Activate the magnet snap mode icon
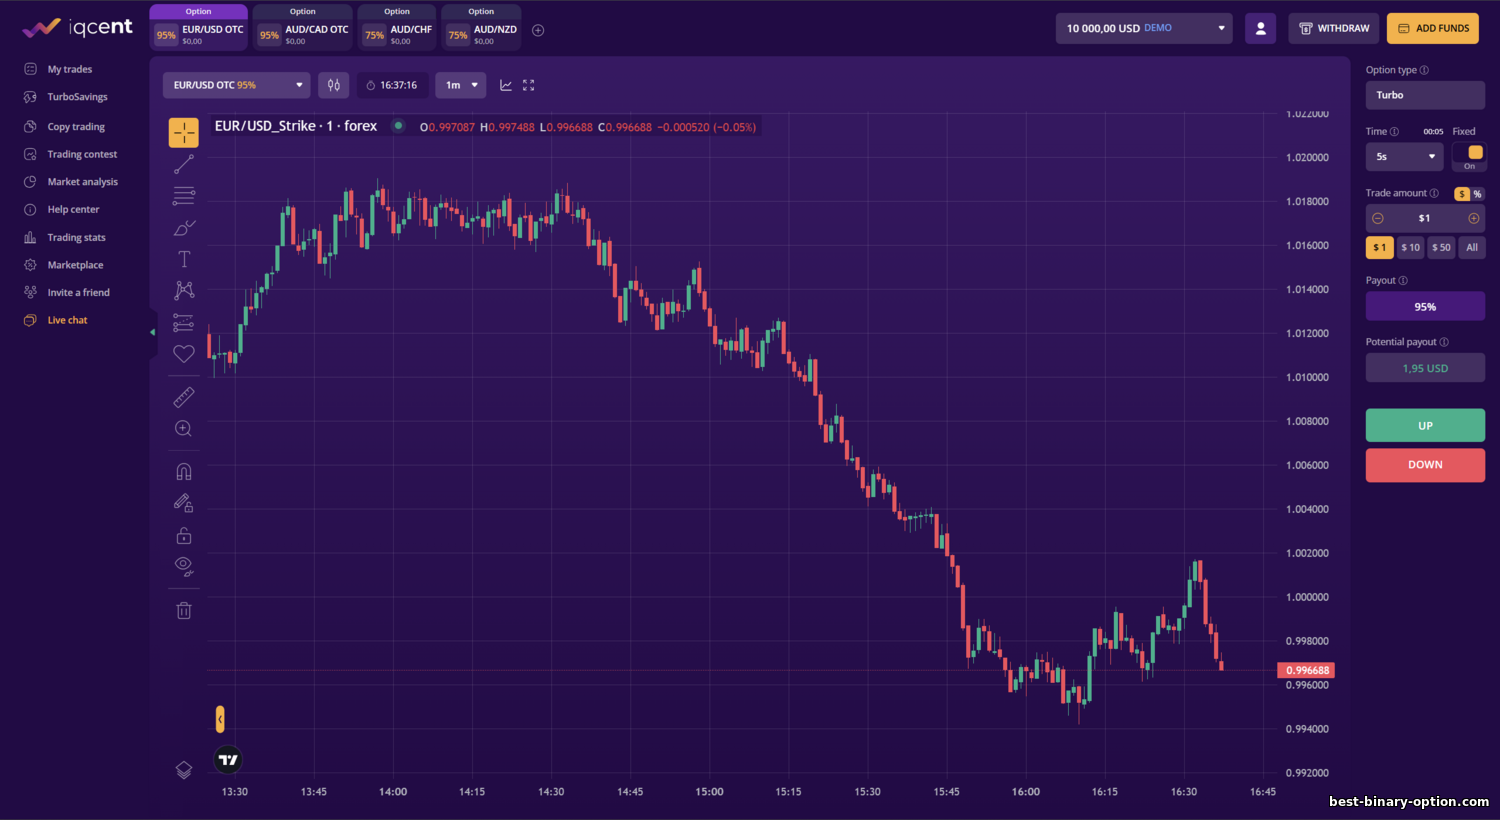Viewport: 1500px width, 820px height. point(184,472)
